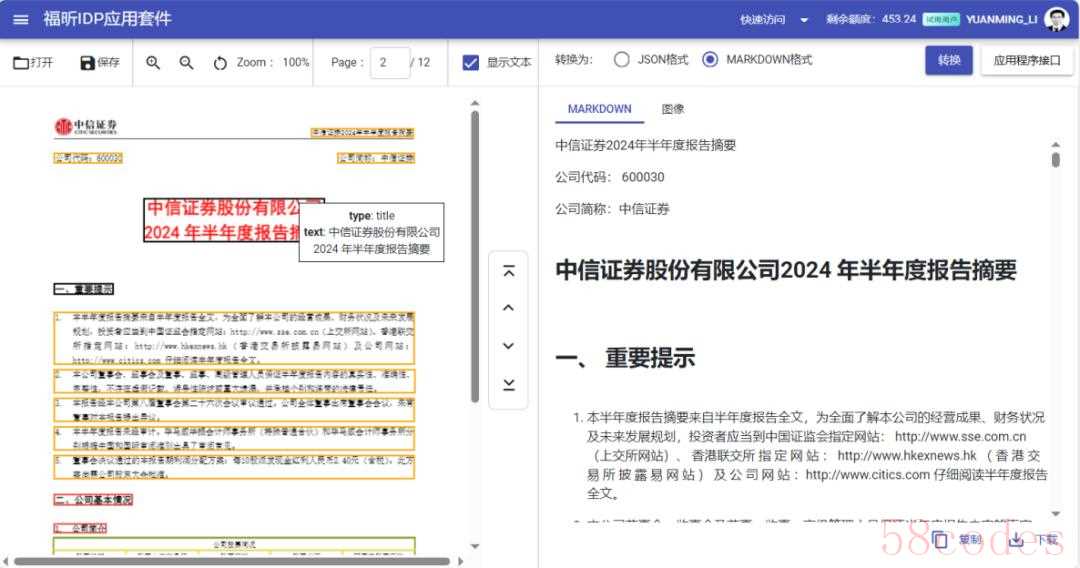Click the 公司代码: 600030 box in document
1080x568 pixels.
point(88,158)
